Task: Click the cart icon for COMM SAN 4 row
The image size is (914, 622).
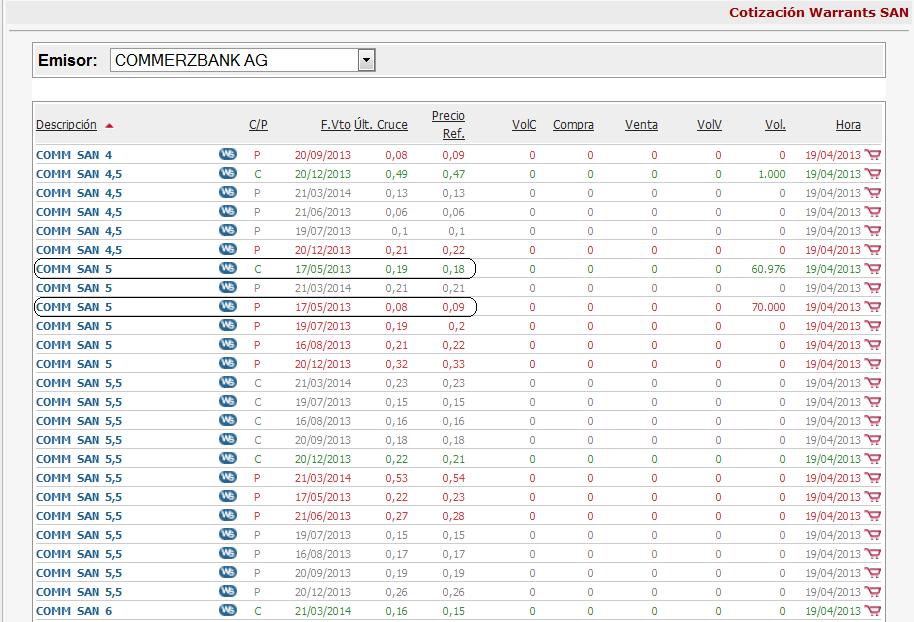Action: [x=873, y=155]
